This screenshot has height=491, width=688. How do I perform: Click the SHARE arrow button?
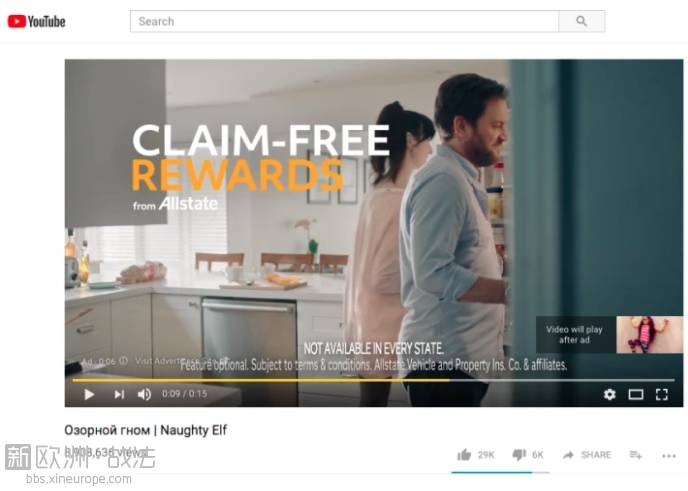point(587,455)
